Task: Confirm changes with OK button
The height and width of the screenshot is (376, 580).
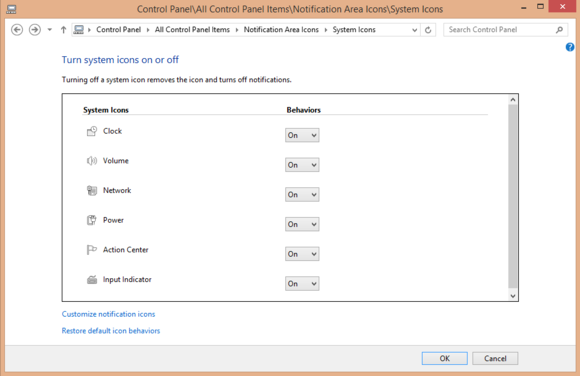Action: click(445, 358)
